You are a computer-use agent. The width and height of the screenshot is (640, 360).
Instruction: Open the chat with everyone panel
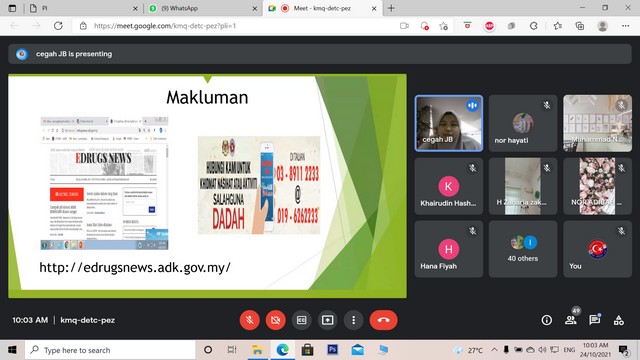(x=595, y=320)
